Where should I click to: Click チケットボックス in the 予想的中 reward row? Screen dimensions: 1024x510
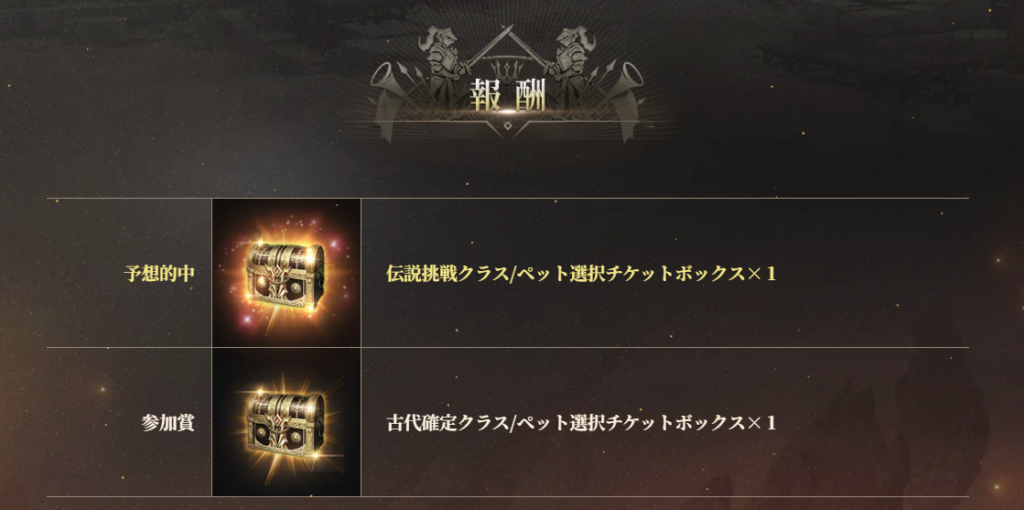[x=675, y=274]
